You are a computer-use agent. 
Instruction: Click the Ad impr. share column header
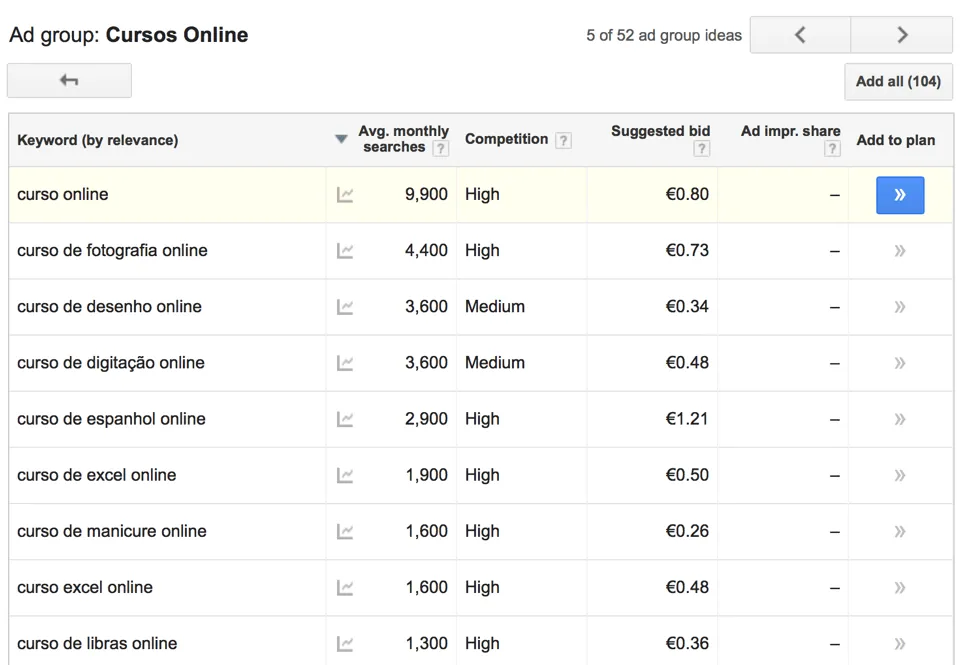(x=790, y=131)
